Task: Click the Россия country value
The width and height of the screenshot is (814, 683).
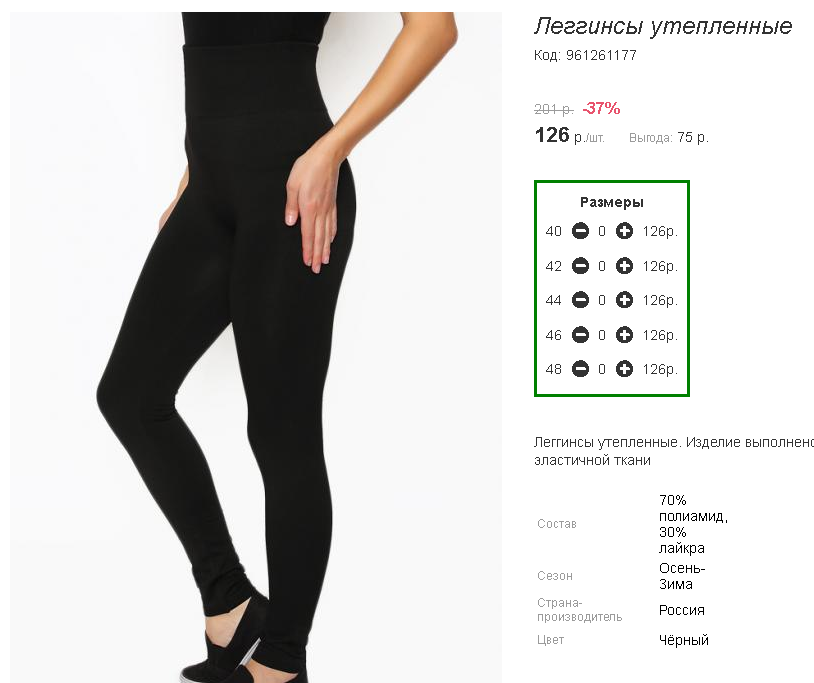Action: point(682,610)
